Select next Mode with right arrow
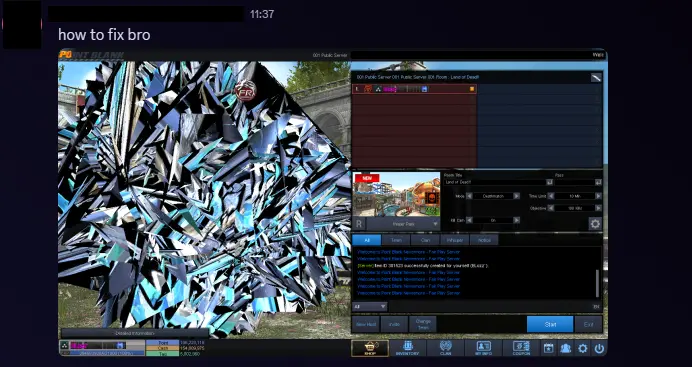 tap(516, 196)
